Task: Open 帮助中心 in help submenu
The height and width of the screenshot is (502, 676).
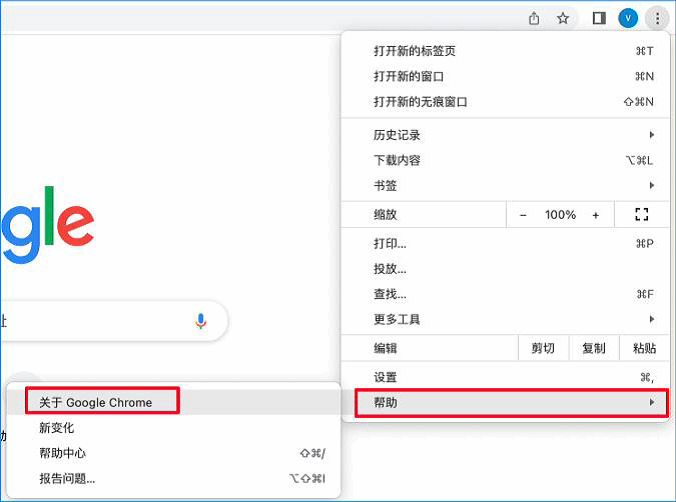Action: (x=62, y=453)
